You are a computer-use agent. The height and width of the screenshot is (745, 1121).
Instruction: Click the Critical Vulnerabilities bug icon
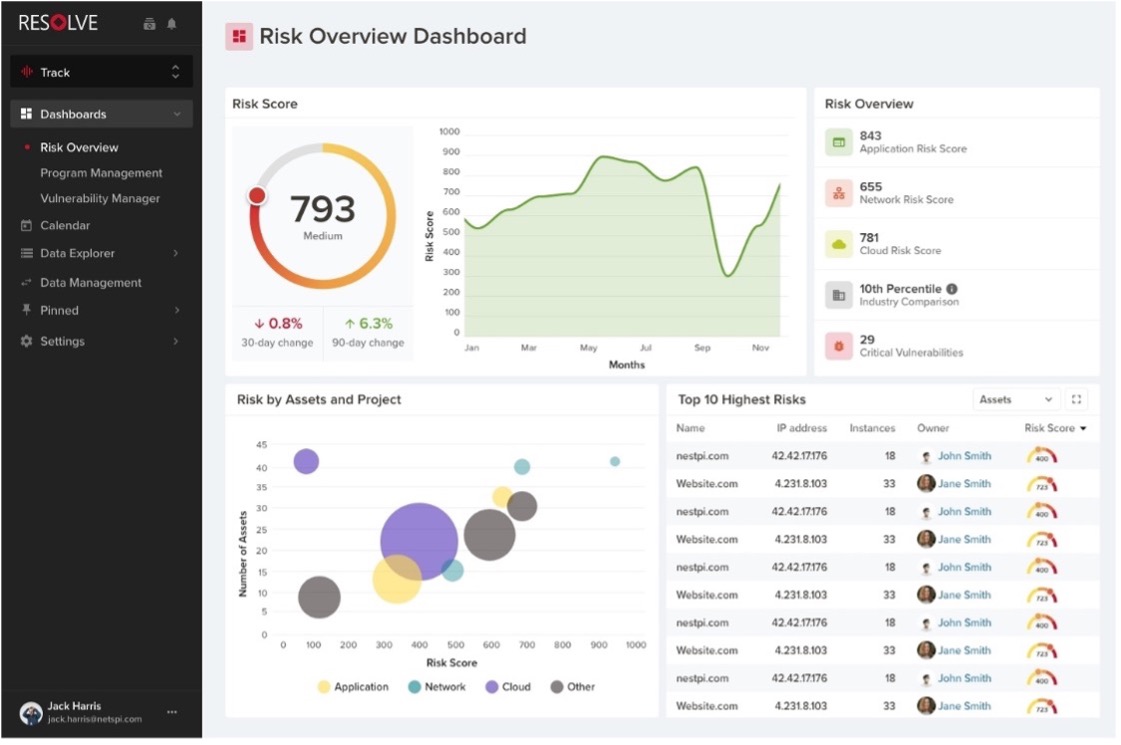coord(837,345)
